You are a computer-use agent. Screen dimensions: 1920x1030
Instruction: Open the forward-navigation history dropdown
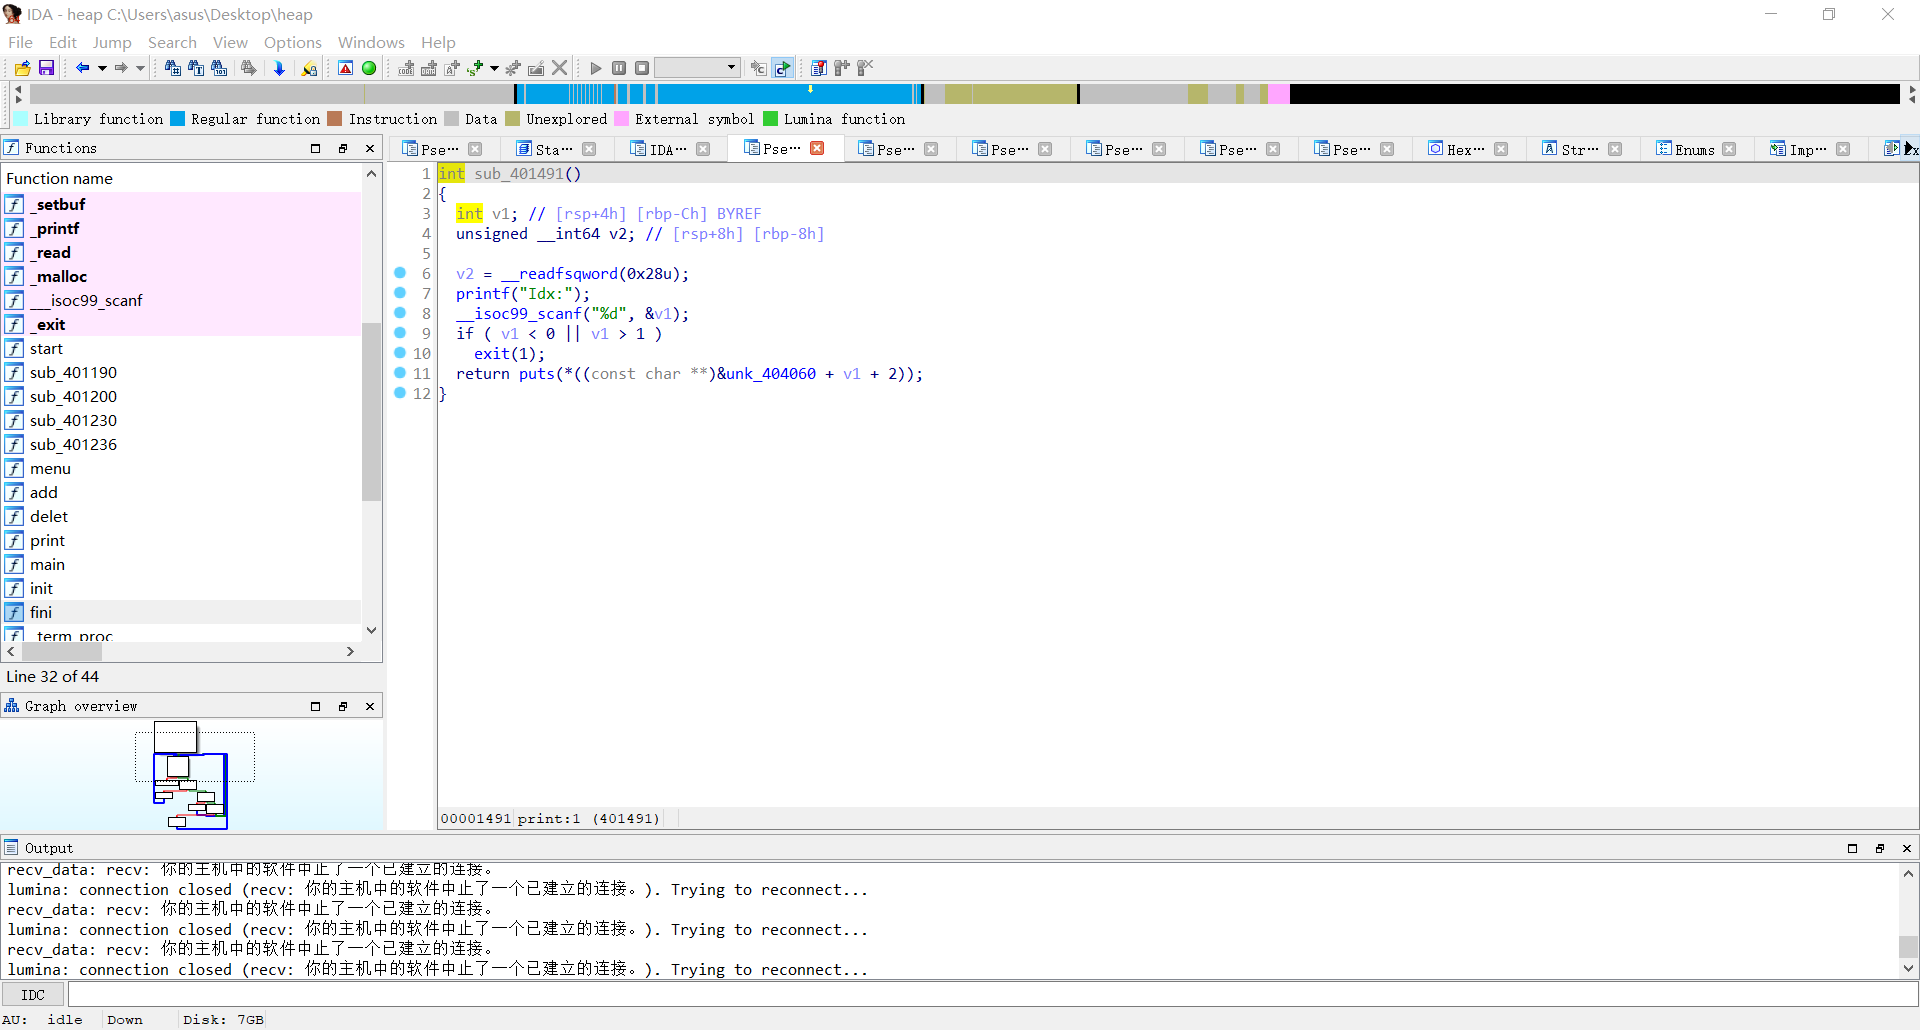click(140, 68)
